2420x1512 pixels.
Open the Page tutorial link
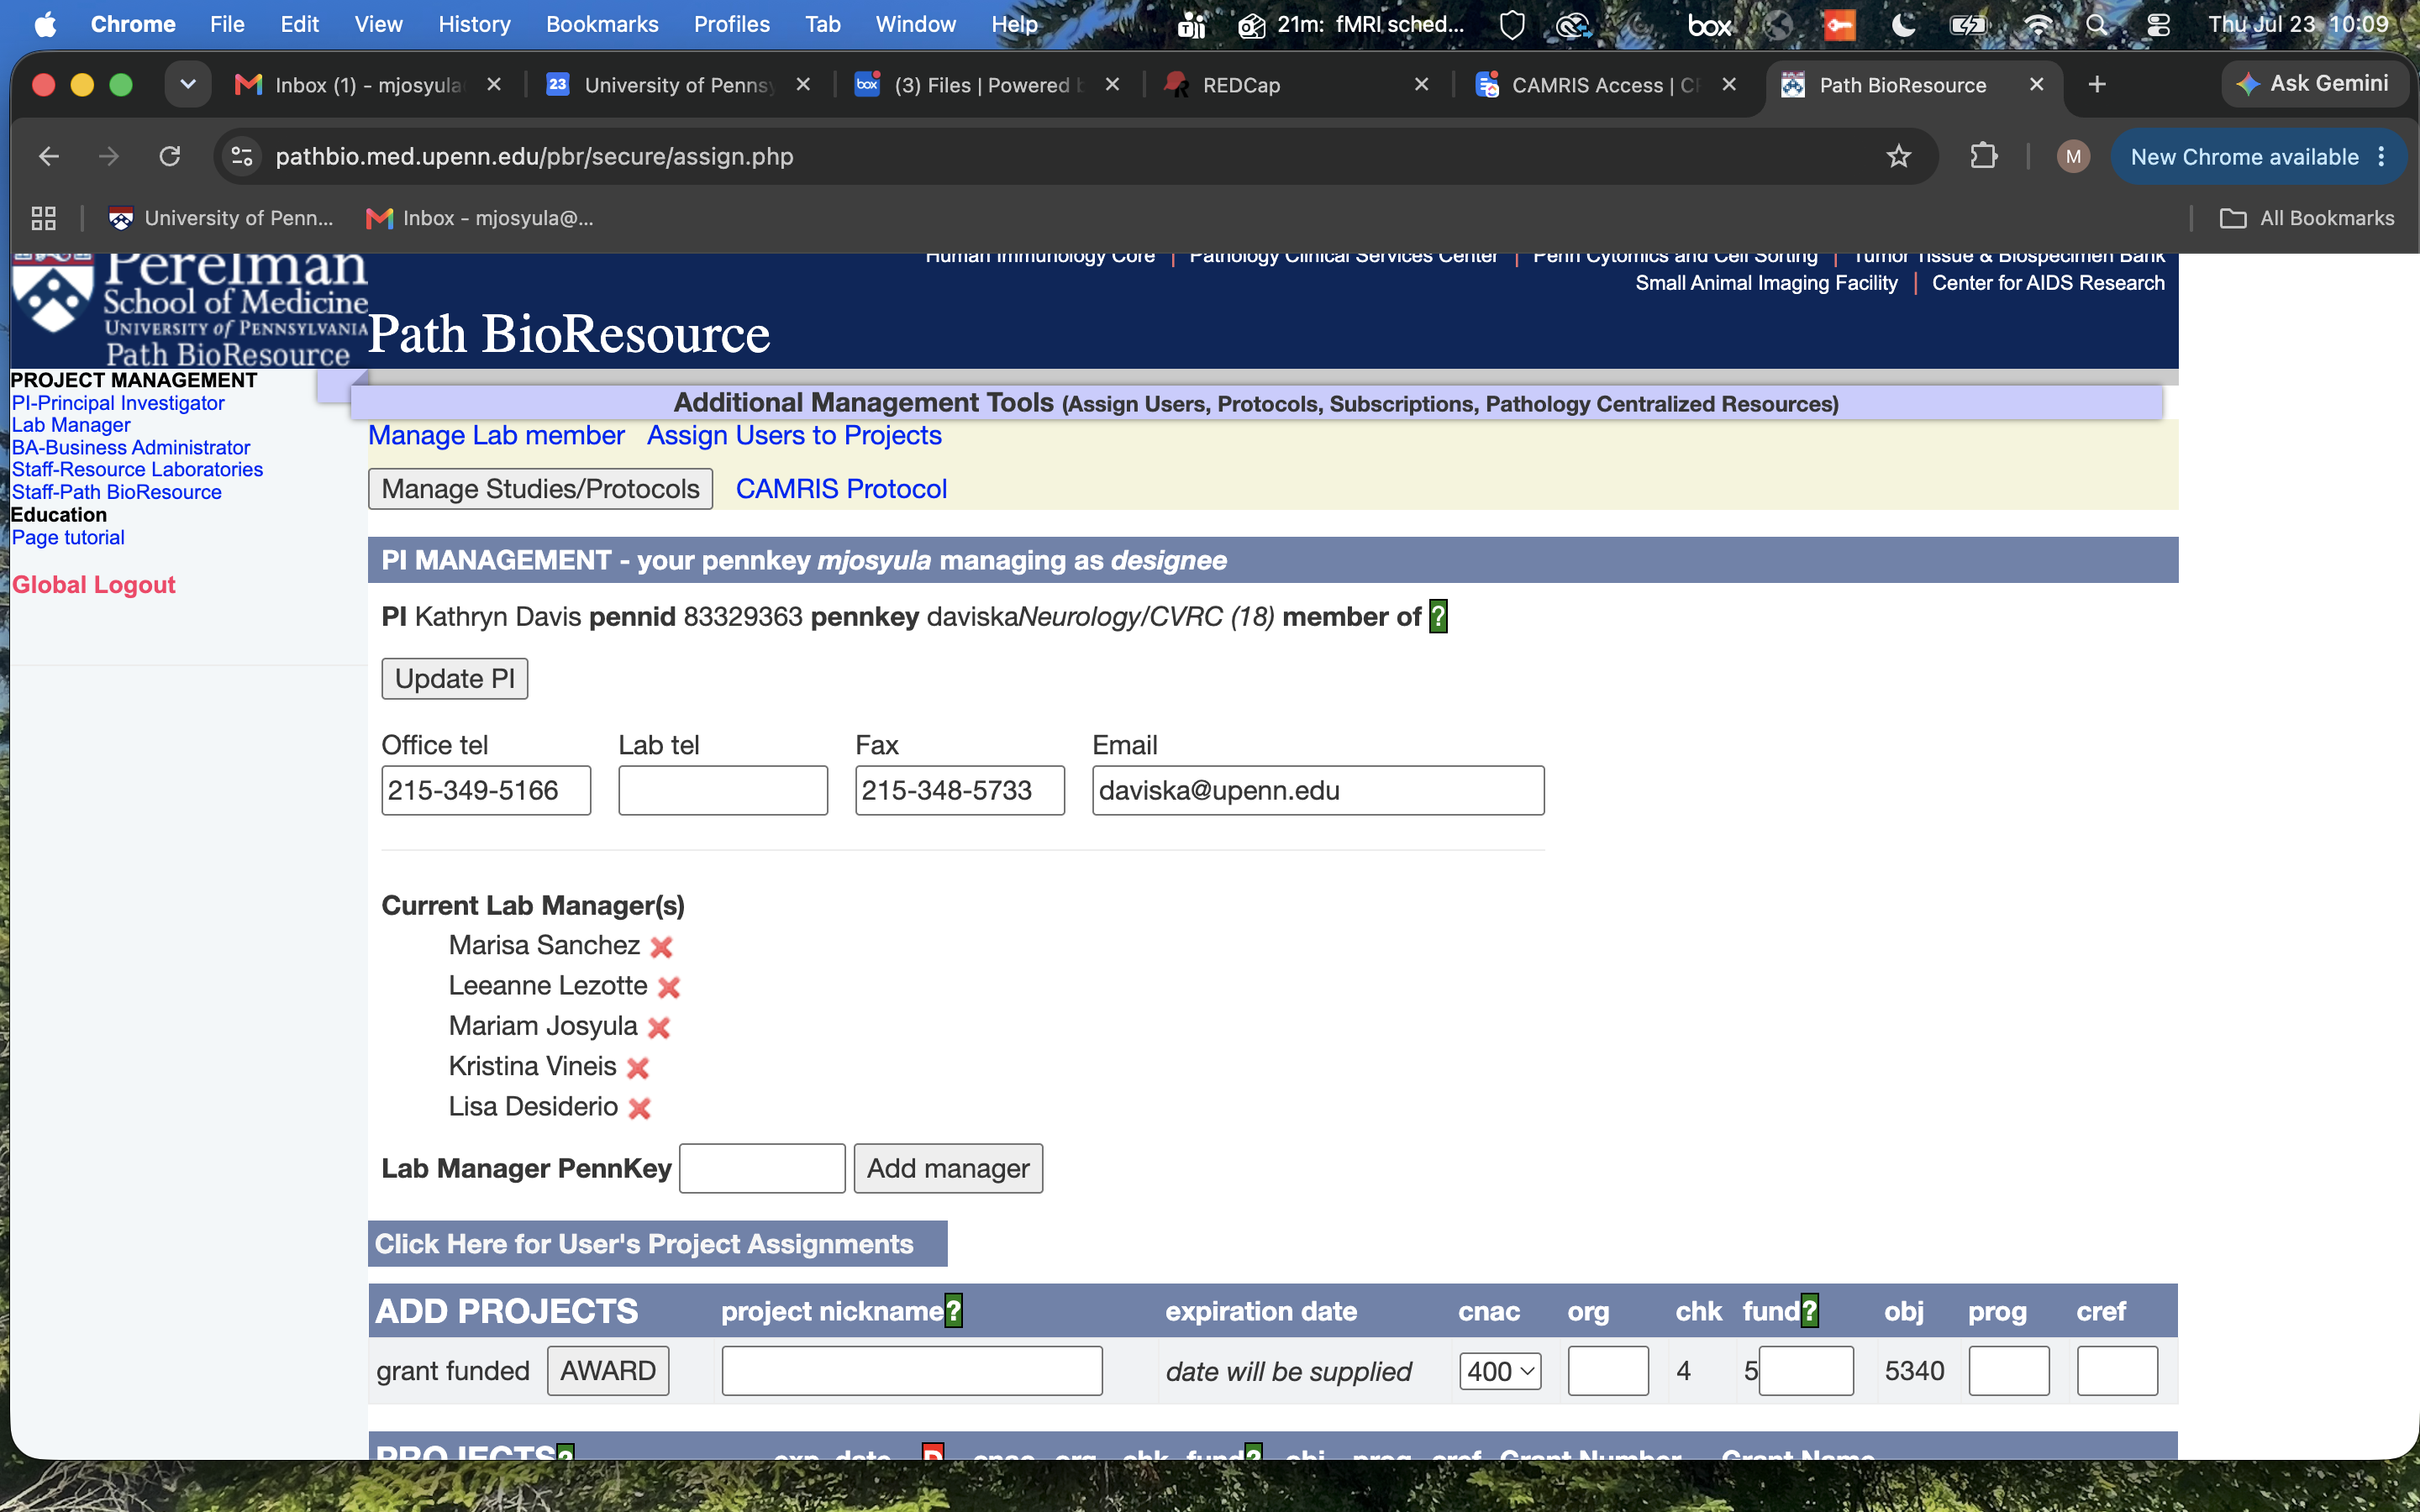tap(68, 538)
